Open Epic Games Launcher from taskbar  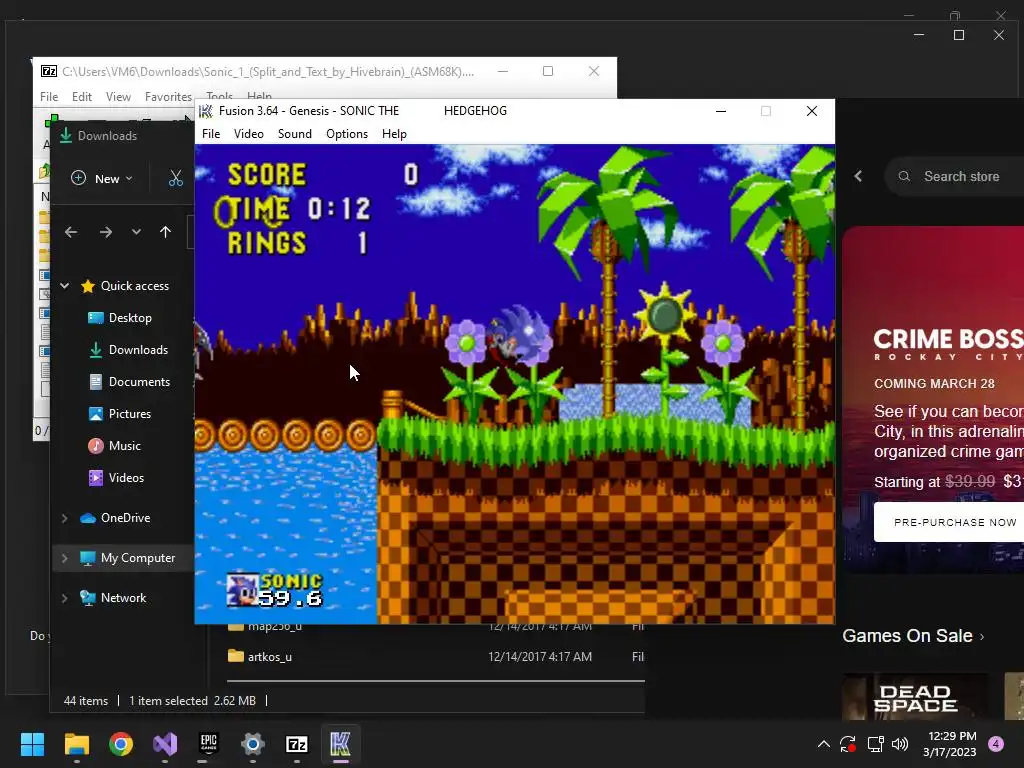pyautogui.click(x=208, y=744)
